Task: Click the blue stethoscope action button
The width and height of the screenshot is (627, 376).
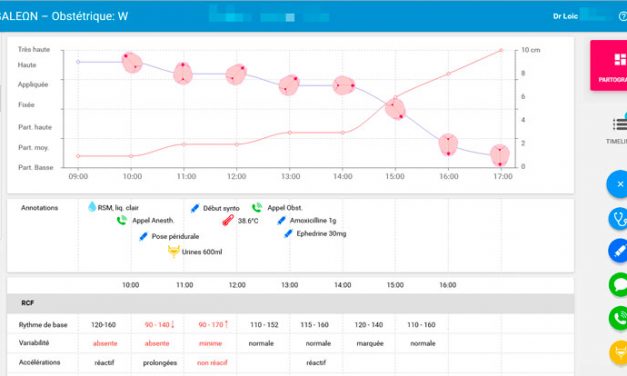Action: (x=619, y=218)
